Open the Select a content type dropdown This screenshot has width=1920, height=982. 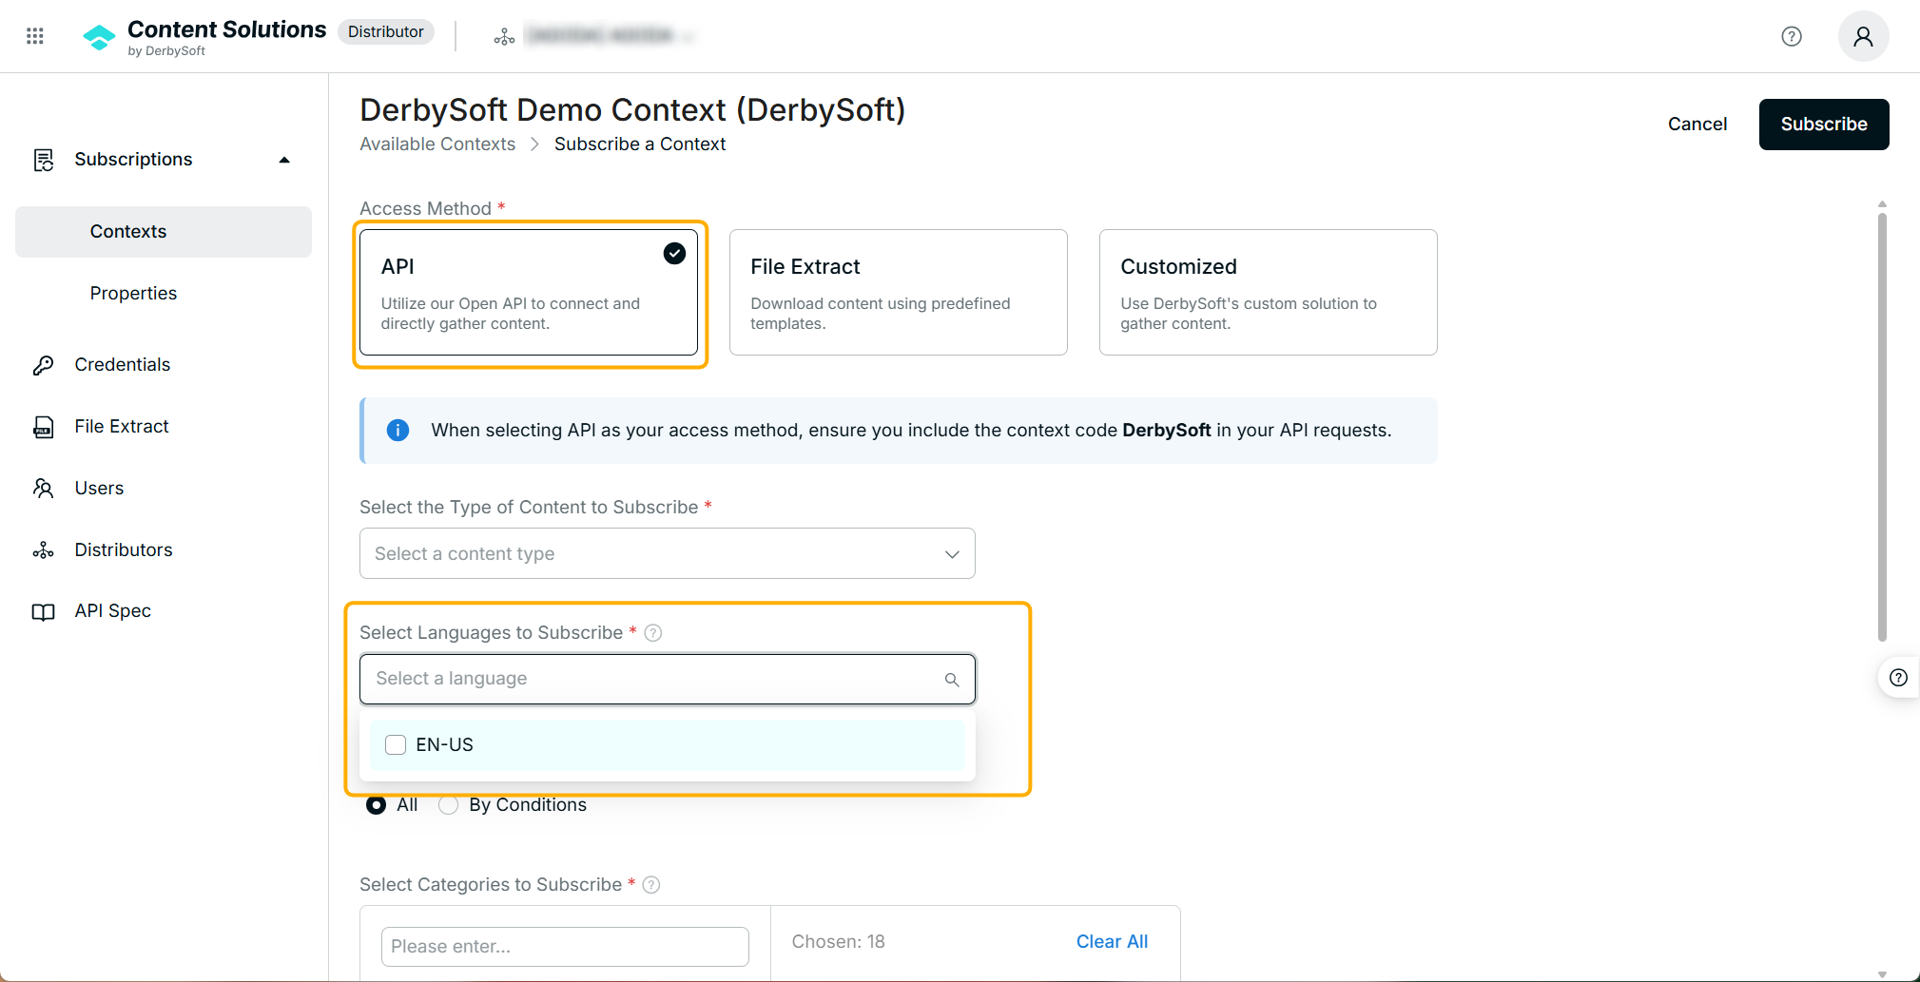(x=667, y=553)
